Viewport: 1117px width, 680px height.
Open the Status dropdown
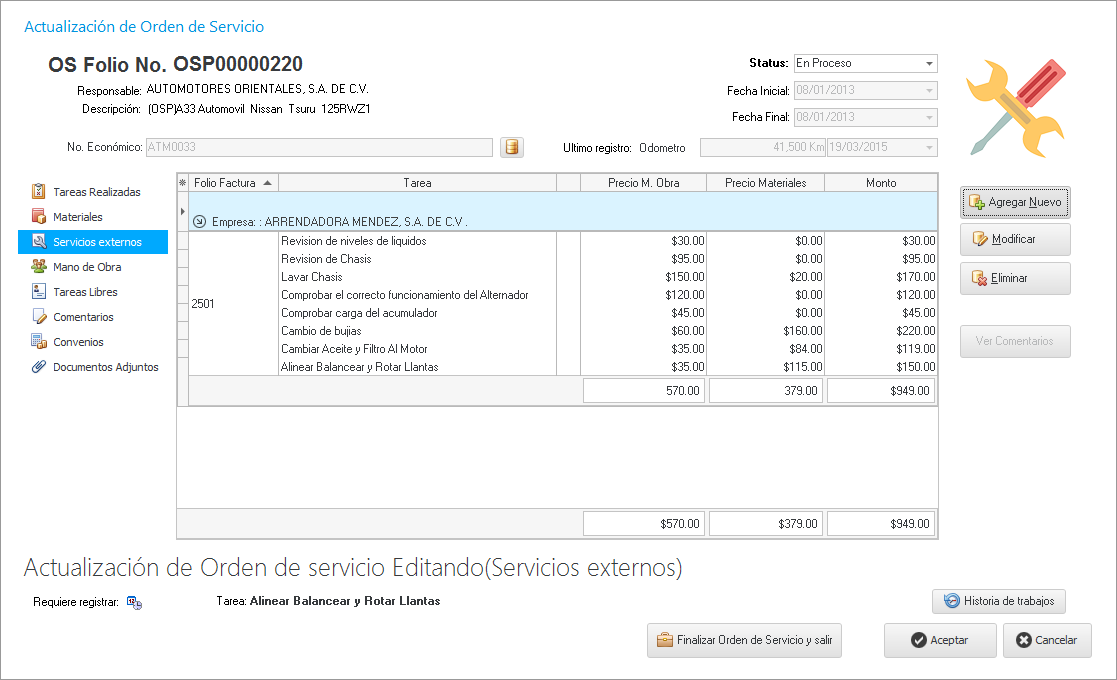[x=929, y=63]
